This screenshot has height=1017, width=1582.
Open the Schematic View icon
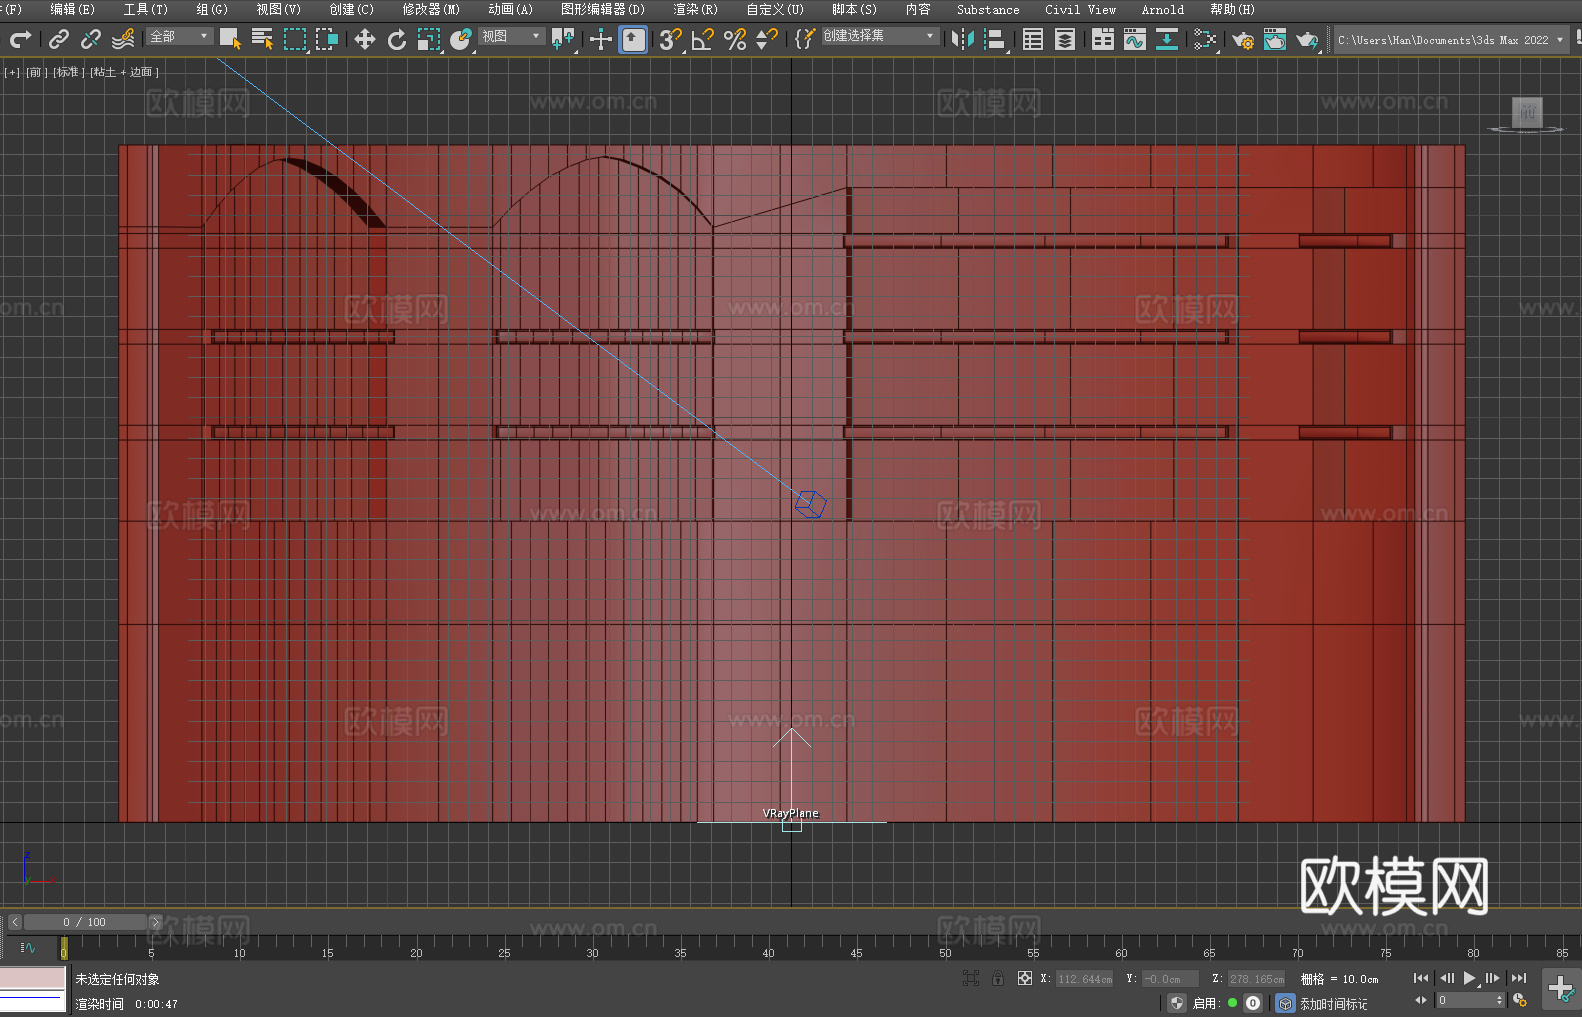tap(1167, 40)
